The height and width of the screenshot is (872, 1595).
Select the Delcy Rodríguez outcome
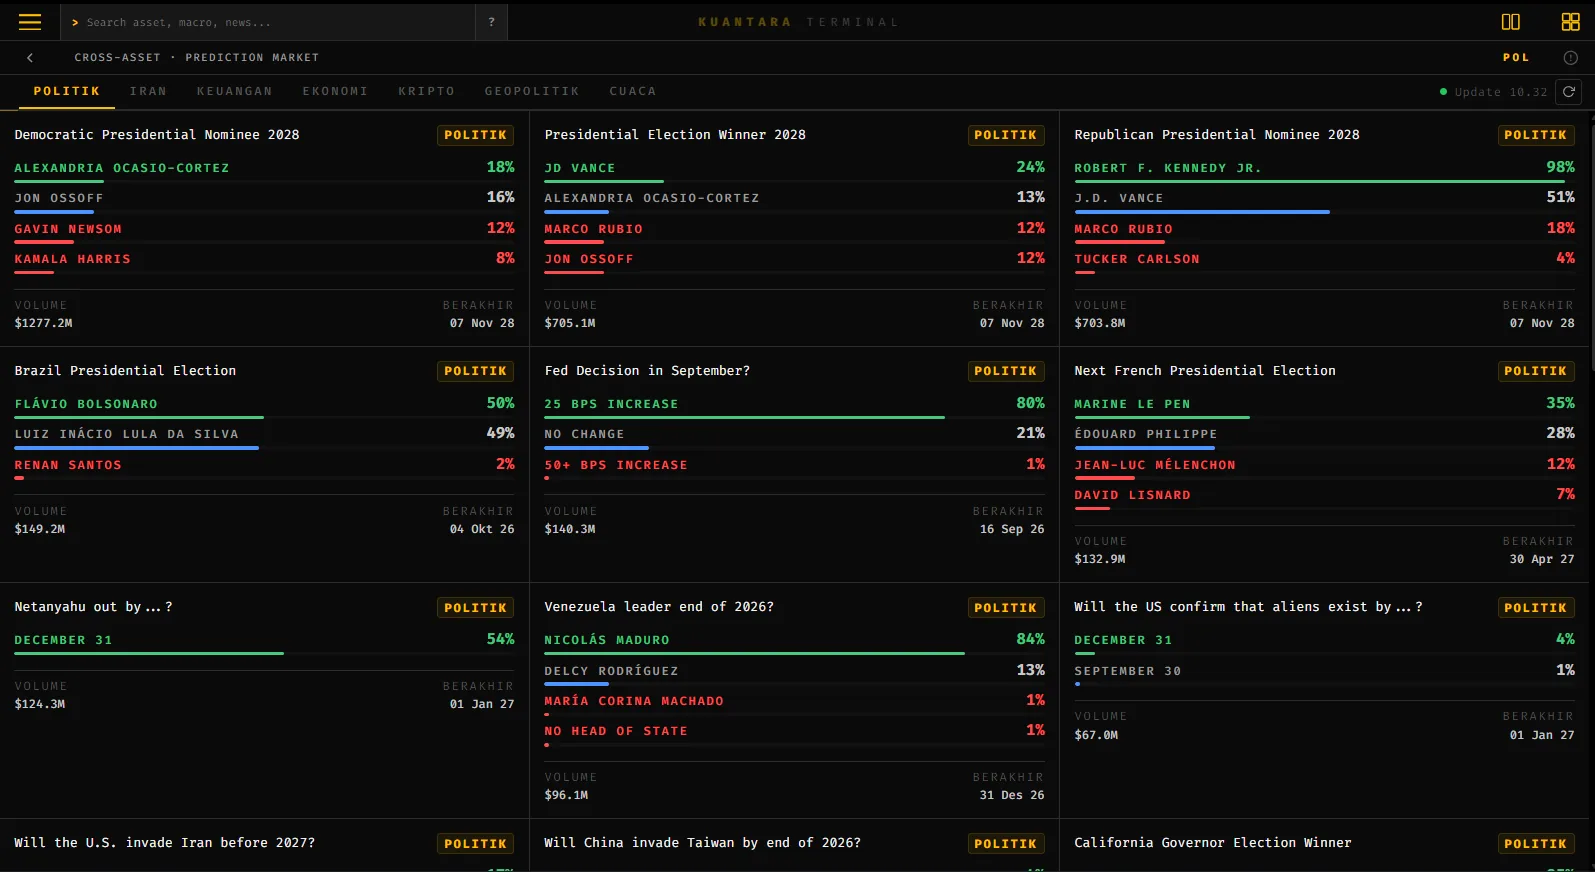pyautogui.click(x=794, y=672)
